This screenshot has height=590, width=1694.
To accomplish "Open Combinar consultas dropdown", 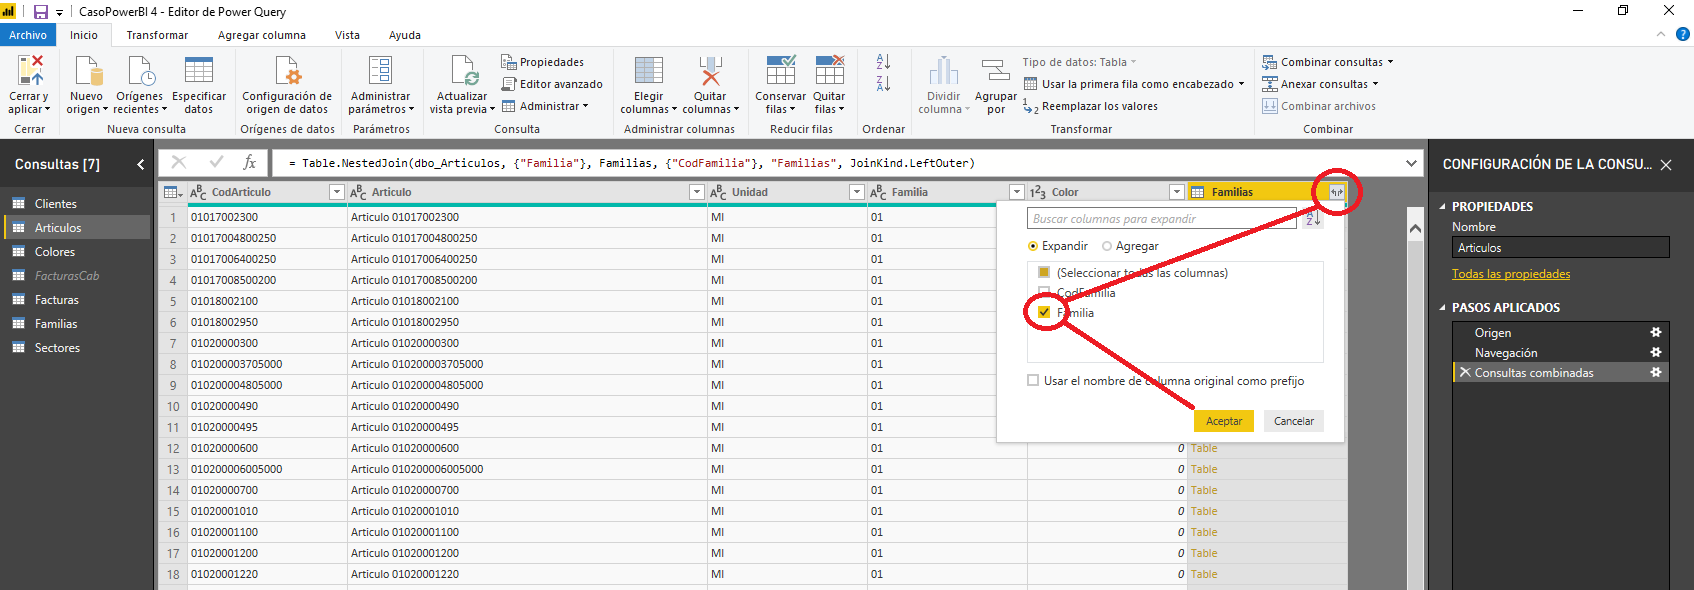I will (1328, 62).
